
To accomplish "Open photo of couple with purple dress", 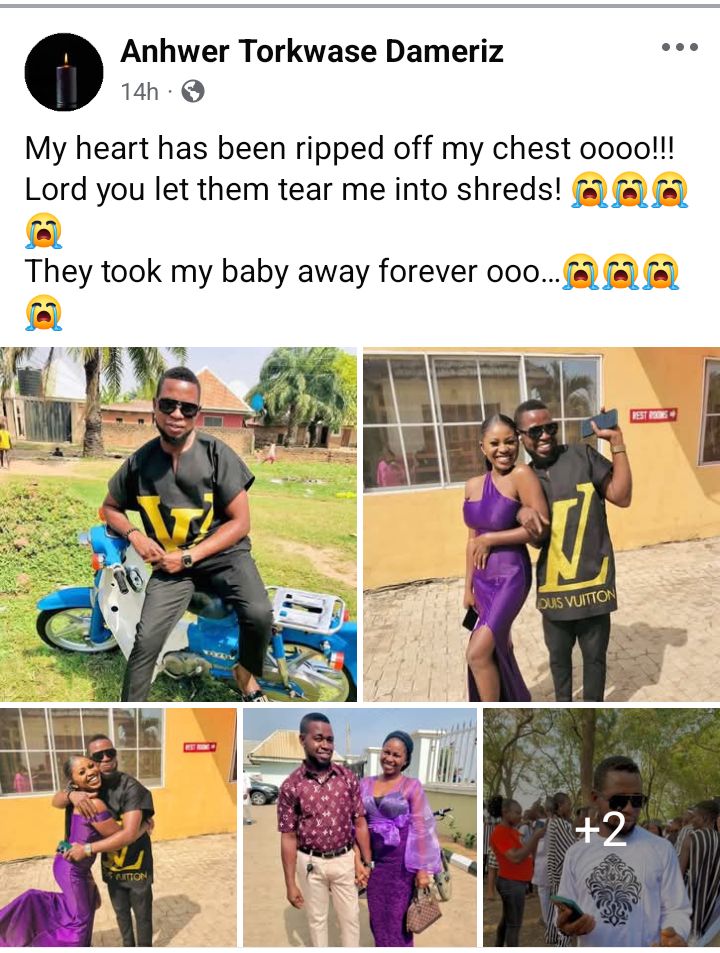I will click(541, 524).
